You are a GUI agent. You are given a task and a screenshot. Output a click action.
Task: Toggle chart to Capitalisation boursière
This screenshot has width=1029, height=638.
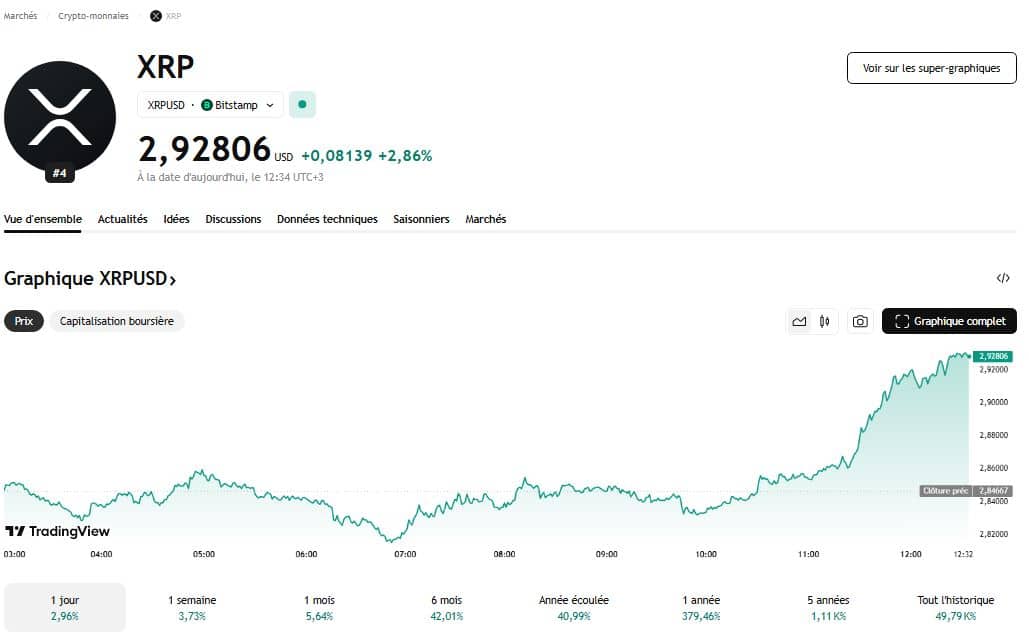click(x=117, y=321)
